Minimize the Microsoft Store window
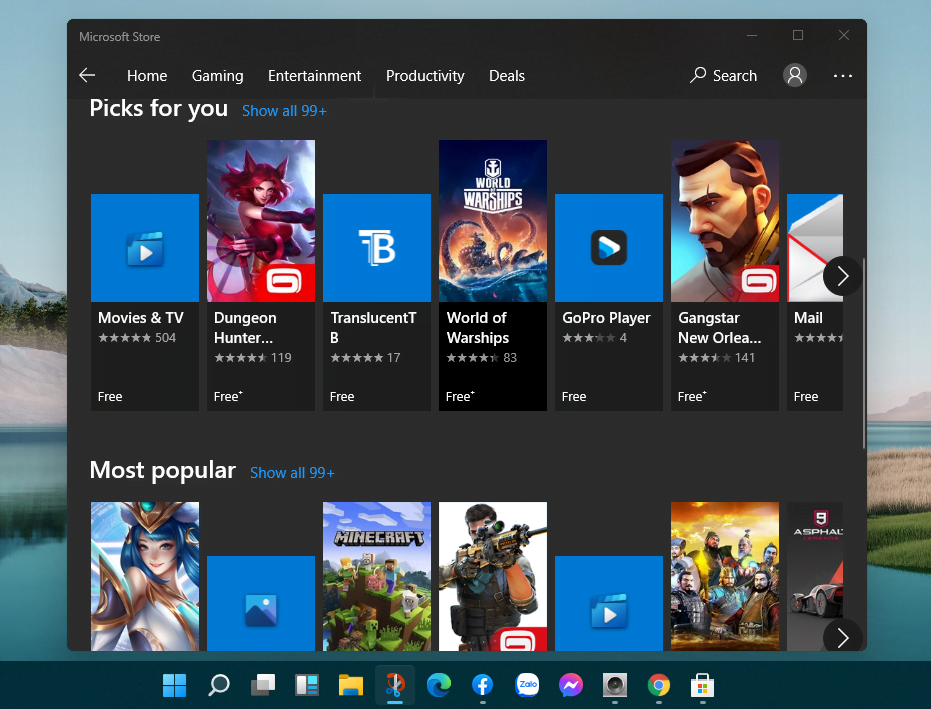Viewport: 931px width, 709px height. (752, 36)
